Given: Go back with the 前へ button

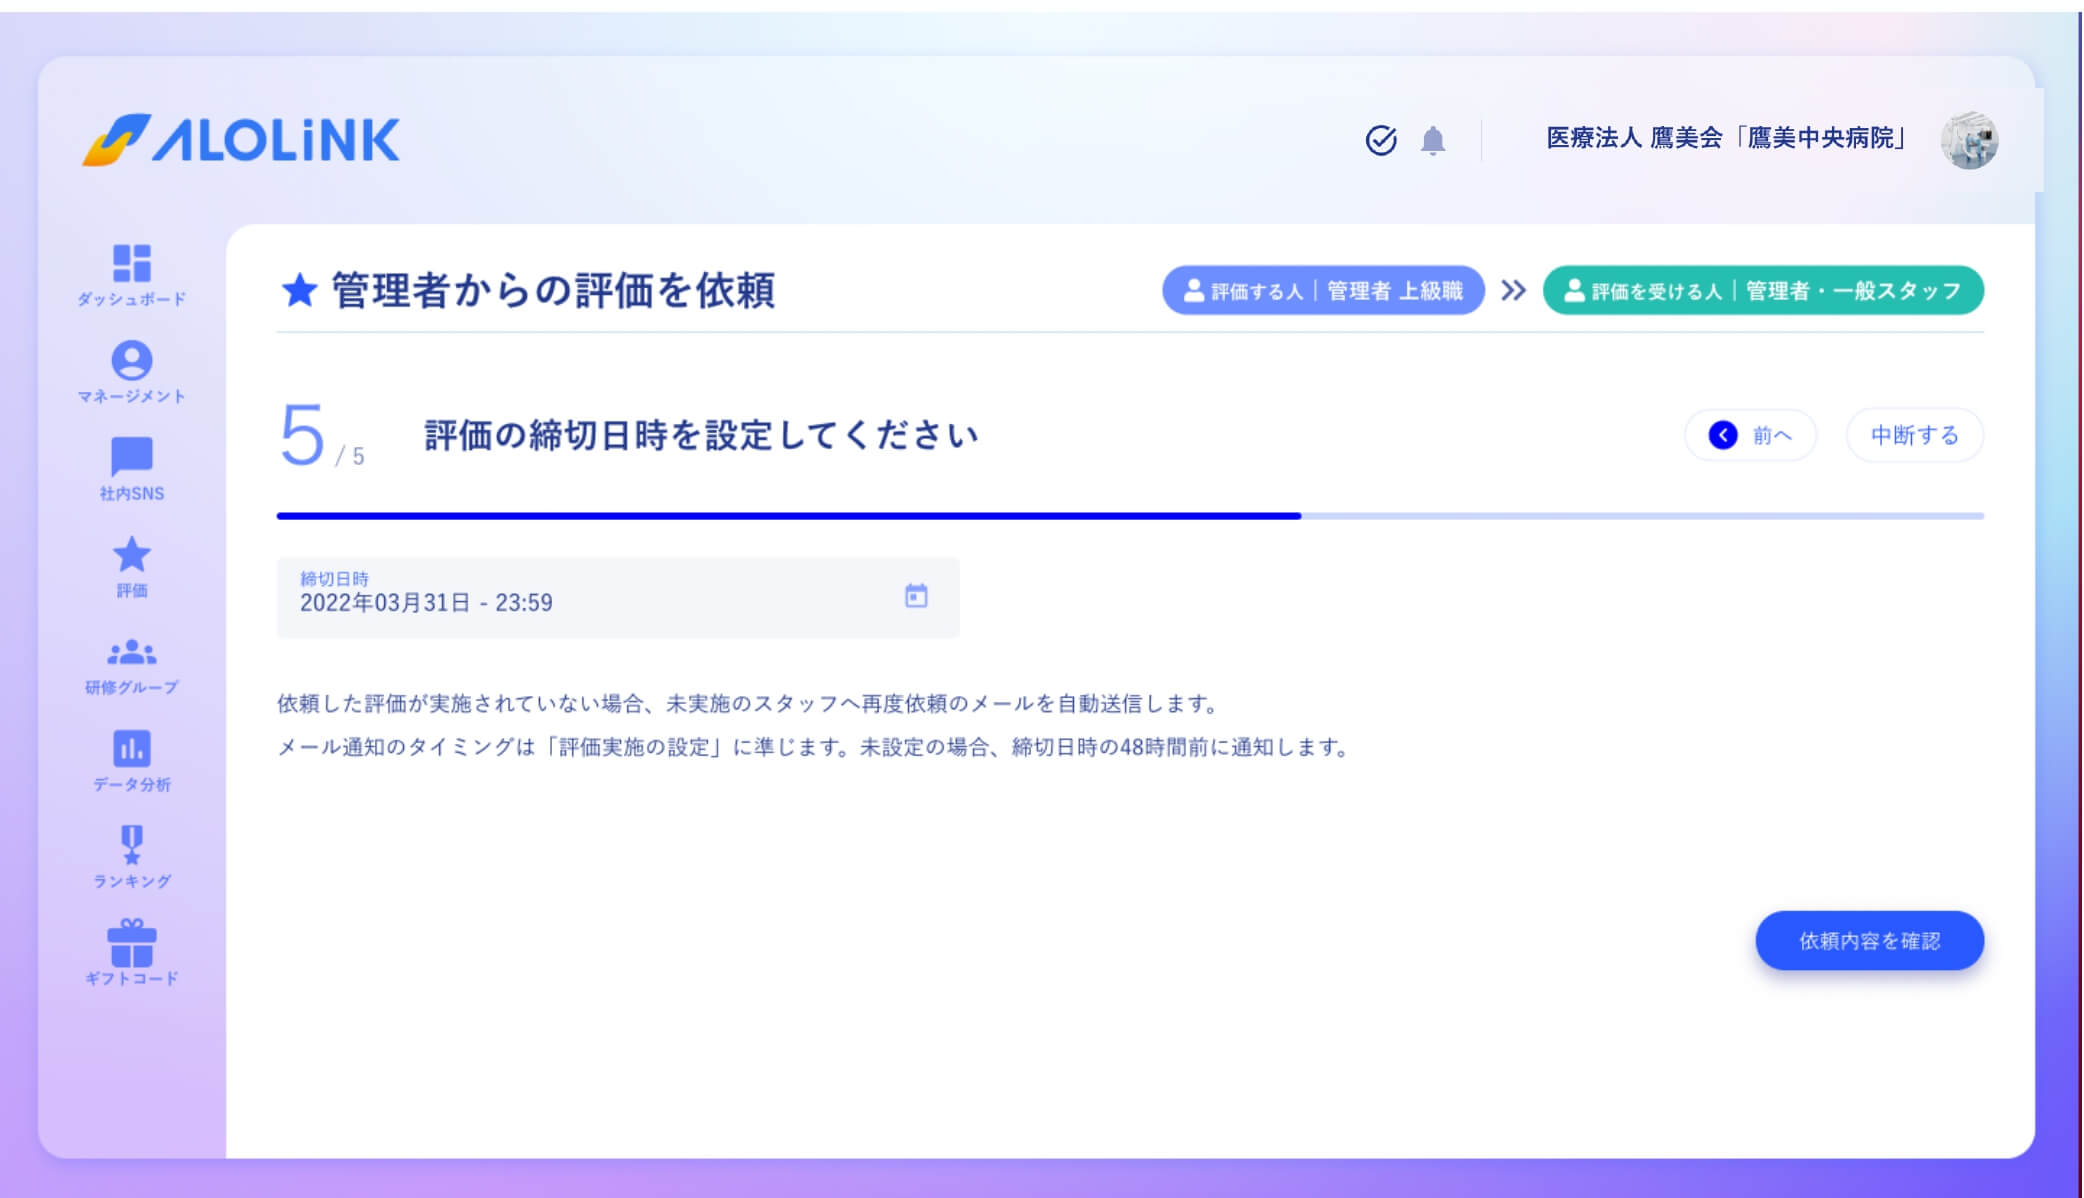Looking at the screenshot, I should click(x=1750, y=435).
